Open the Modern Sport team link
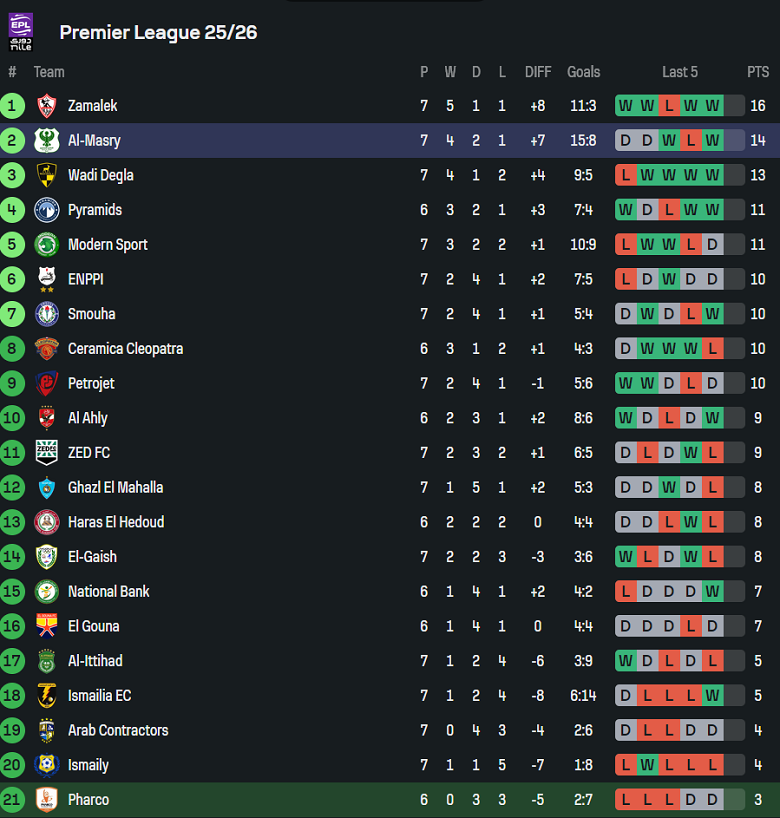This screenshot has width=780, height=818. pyautogui.click(x=107, y=245)
